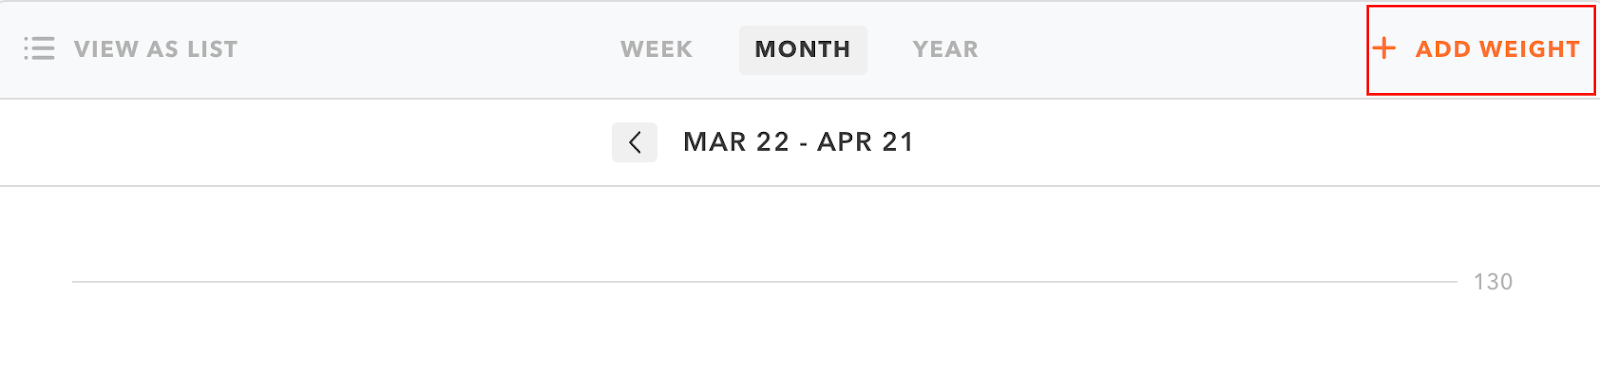
Task: Log a new weight entry
Action: 1481,50
